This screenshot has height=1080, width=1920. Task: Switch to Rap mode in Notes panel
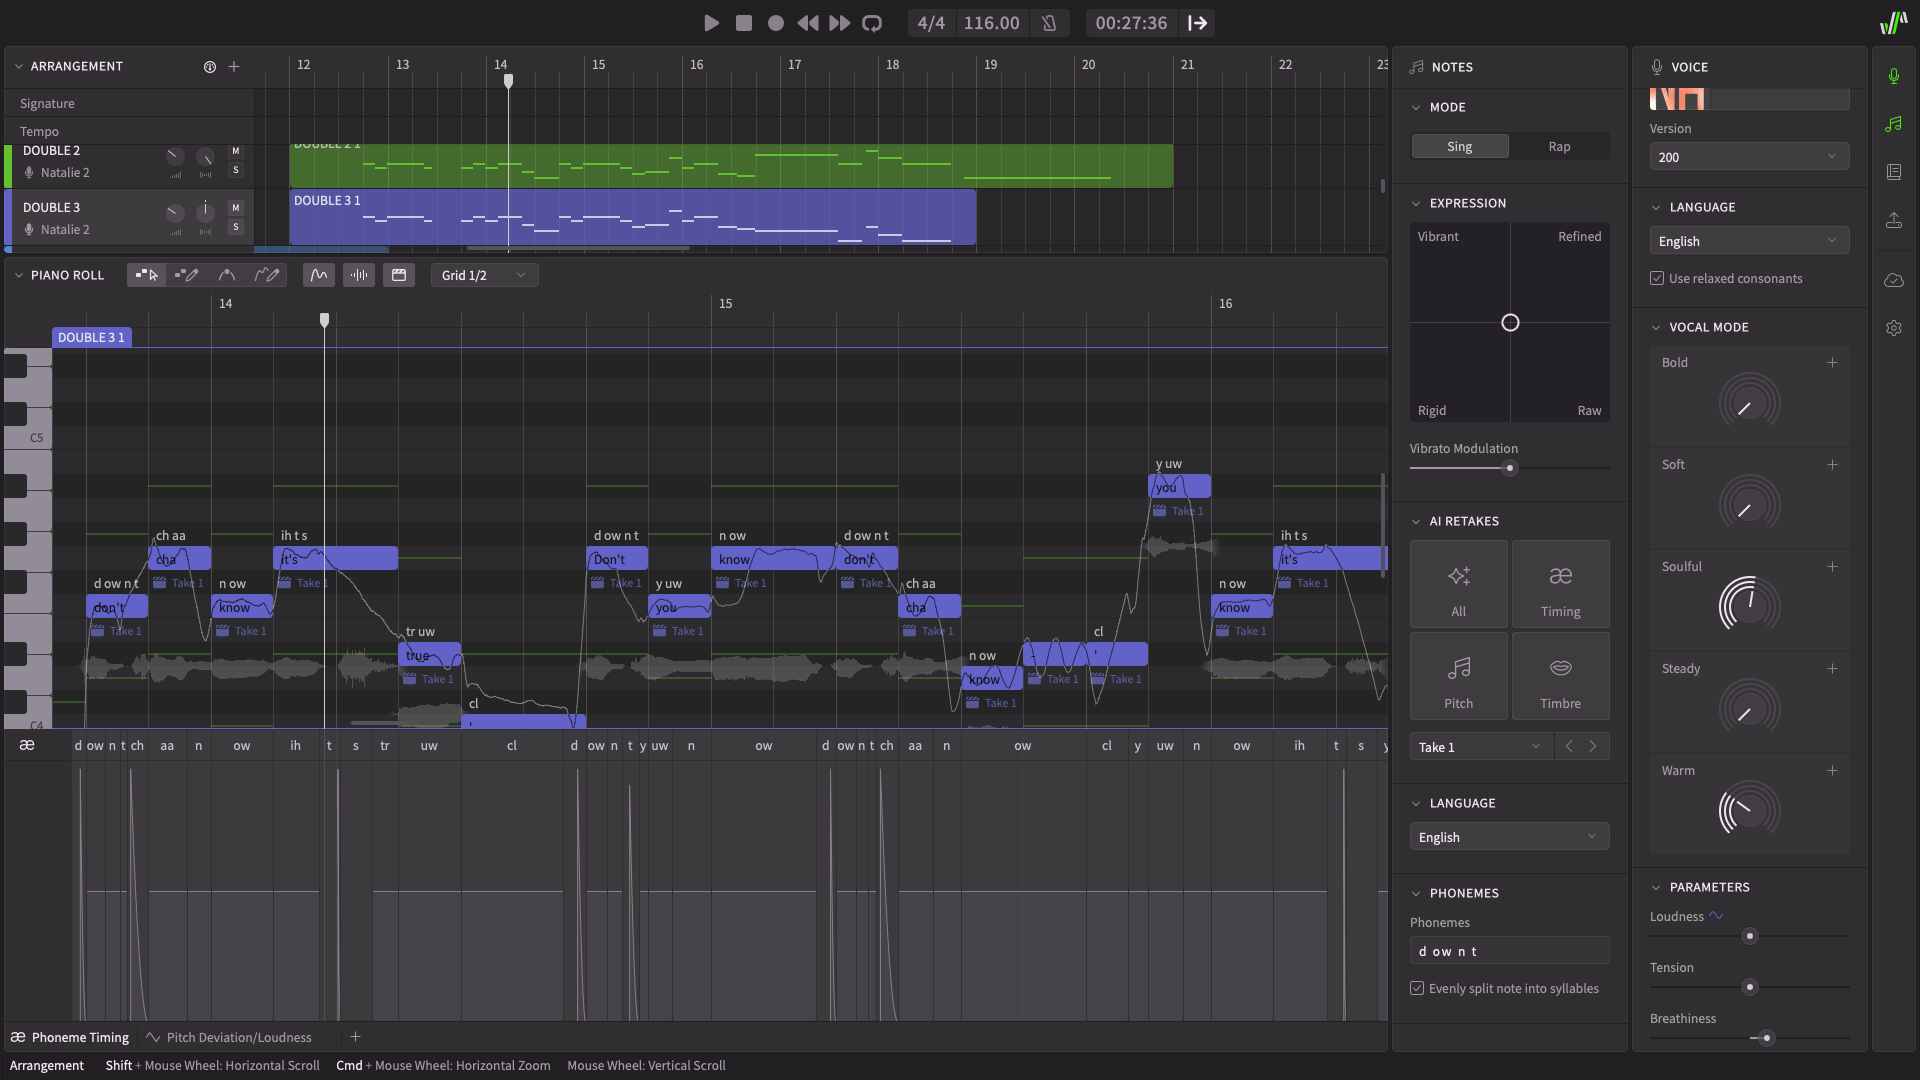click(x=1558, y=146)
